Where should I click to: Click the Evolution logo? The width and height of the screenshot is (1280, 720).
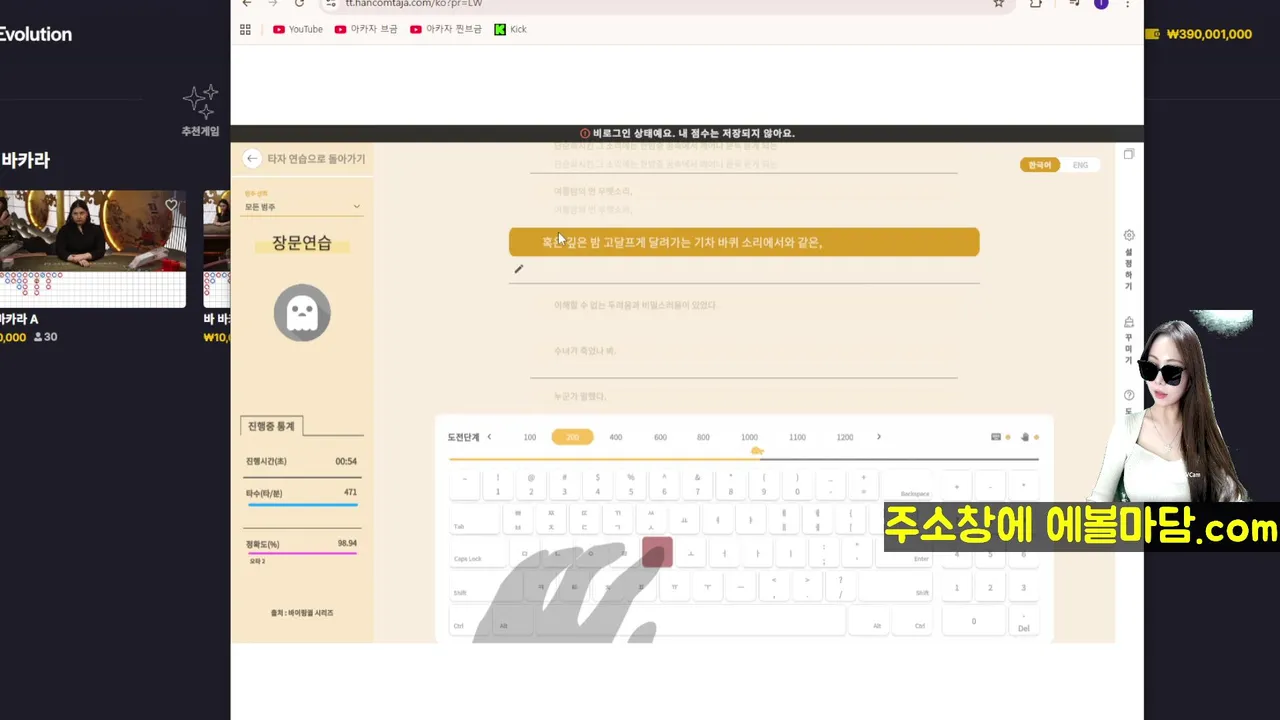[x=35, y=34]
